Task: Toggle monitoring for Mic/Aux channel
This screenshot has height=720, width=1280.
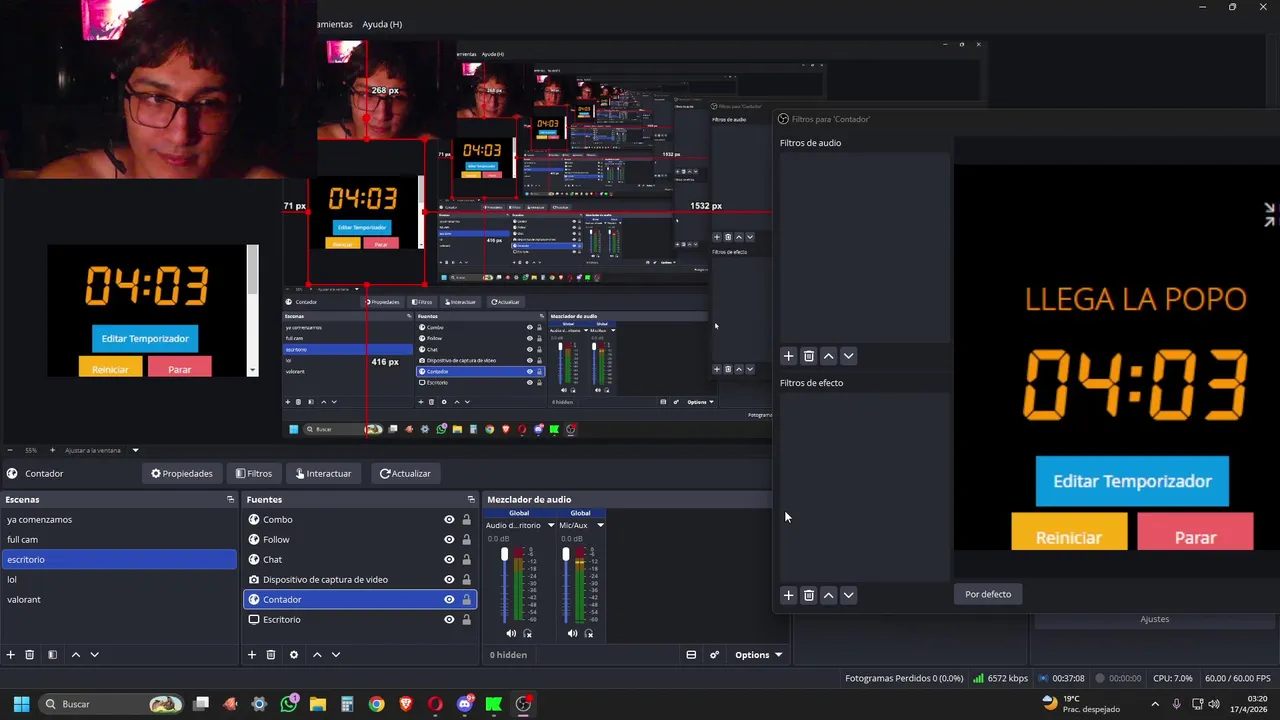Action: (589, 633)
